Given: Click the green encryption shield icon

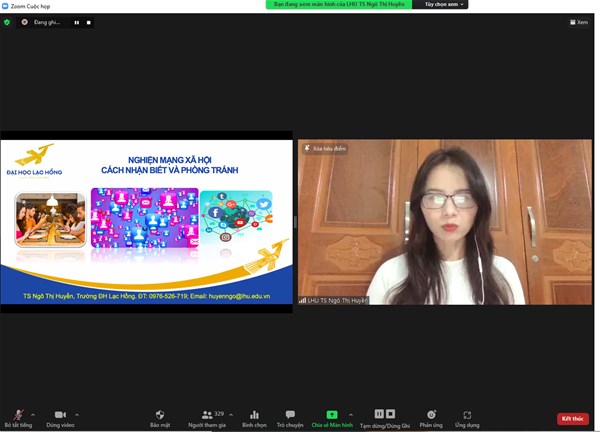Looking at the screenshot, I should [x=7, y=21].
